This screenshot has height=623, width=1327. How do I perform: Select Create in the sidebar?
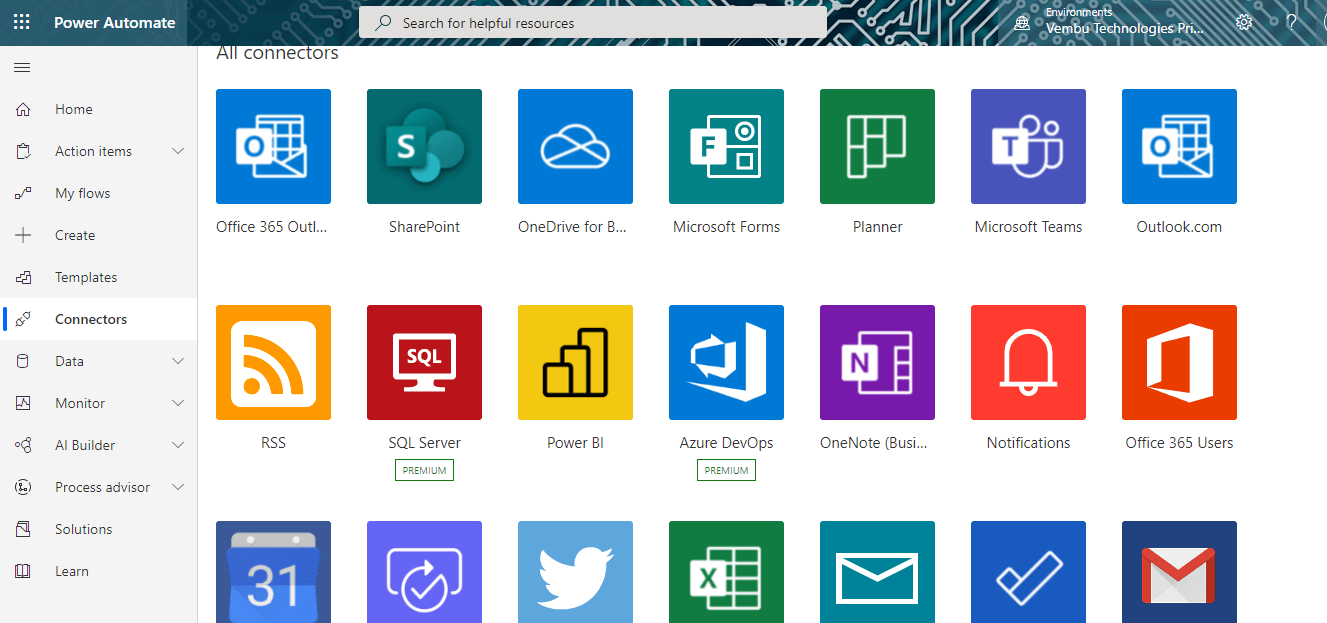click(99, 235)
